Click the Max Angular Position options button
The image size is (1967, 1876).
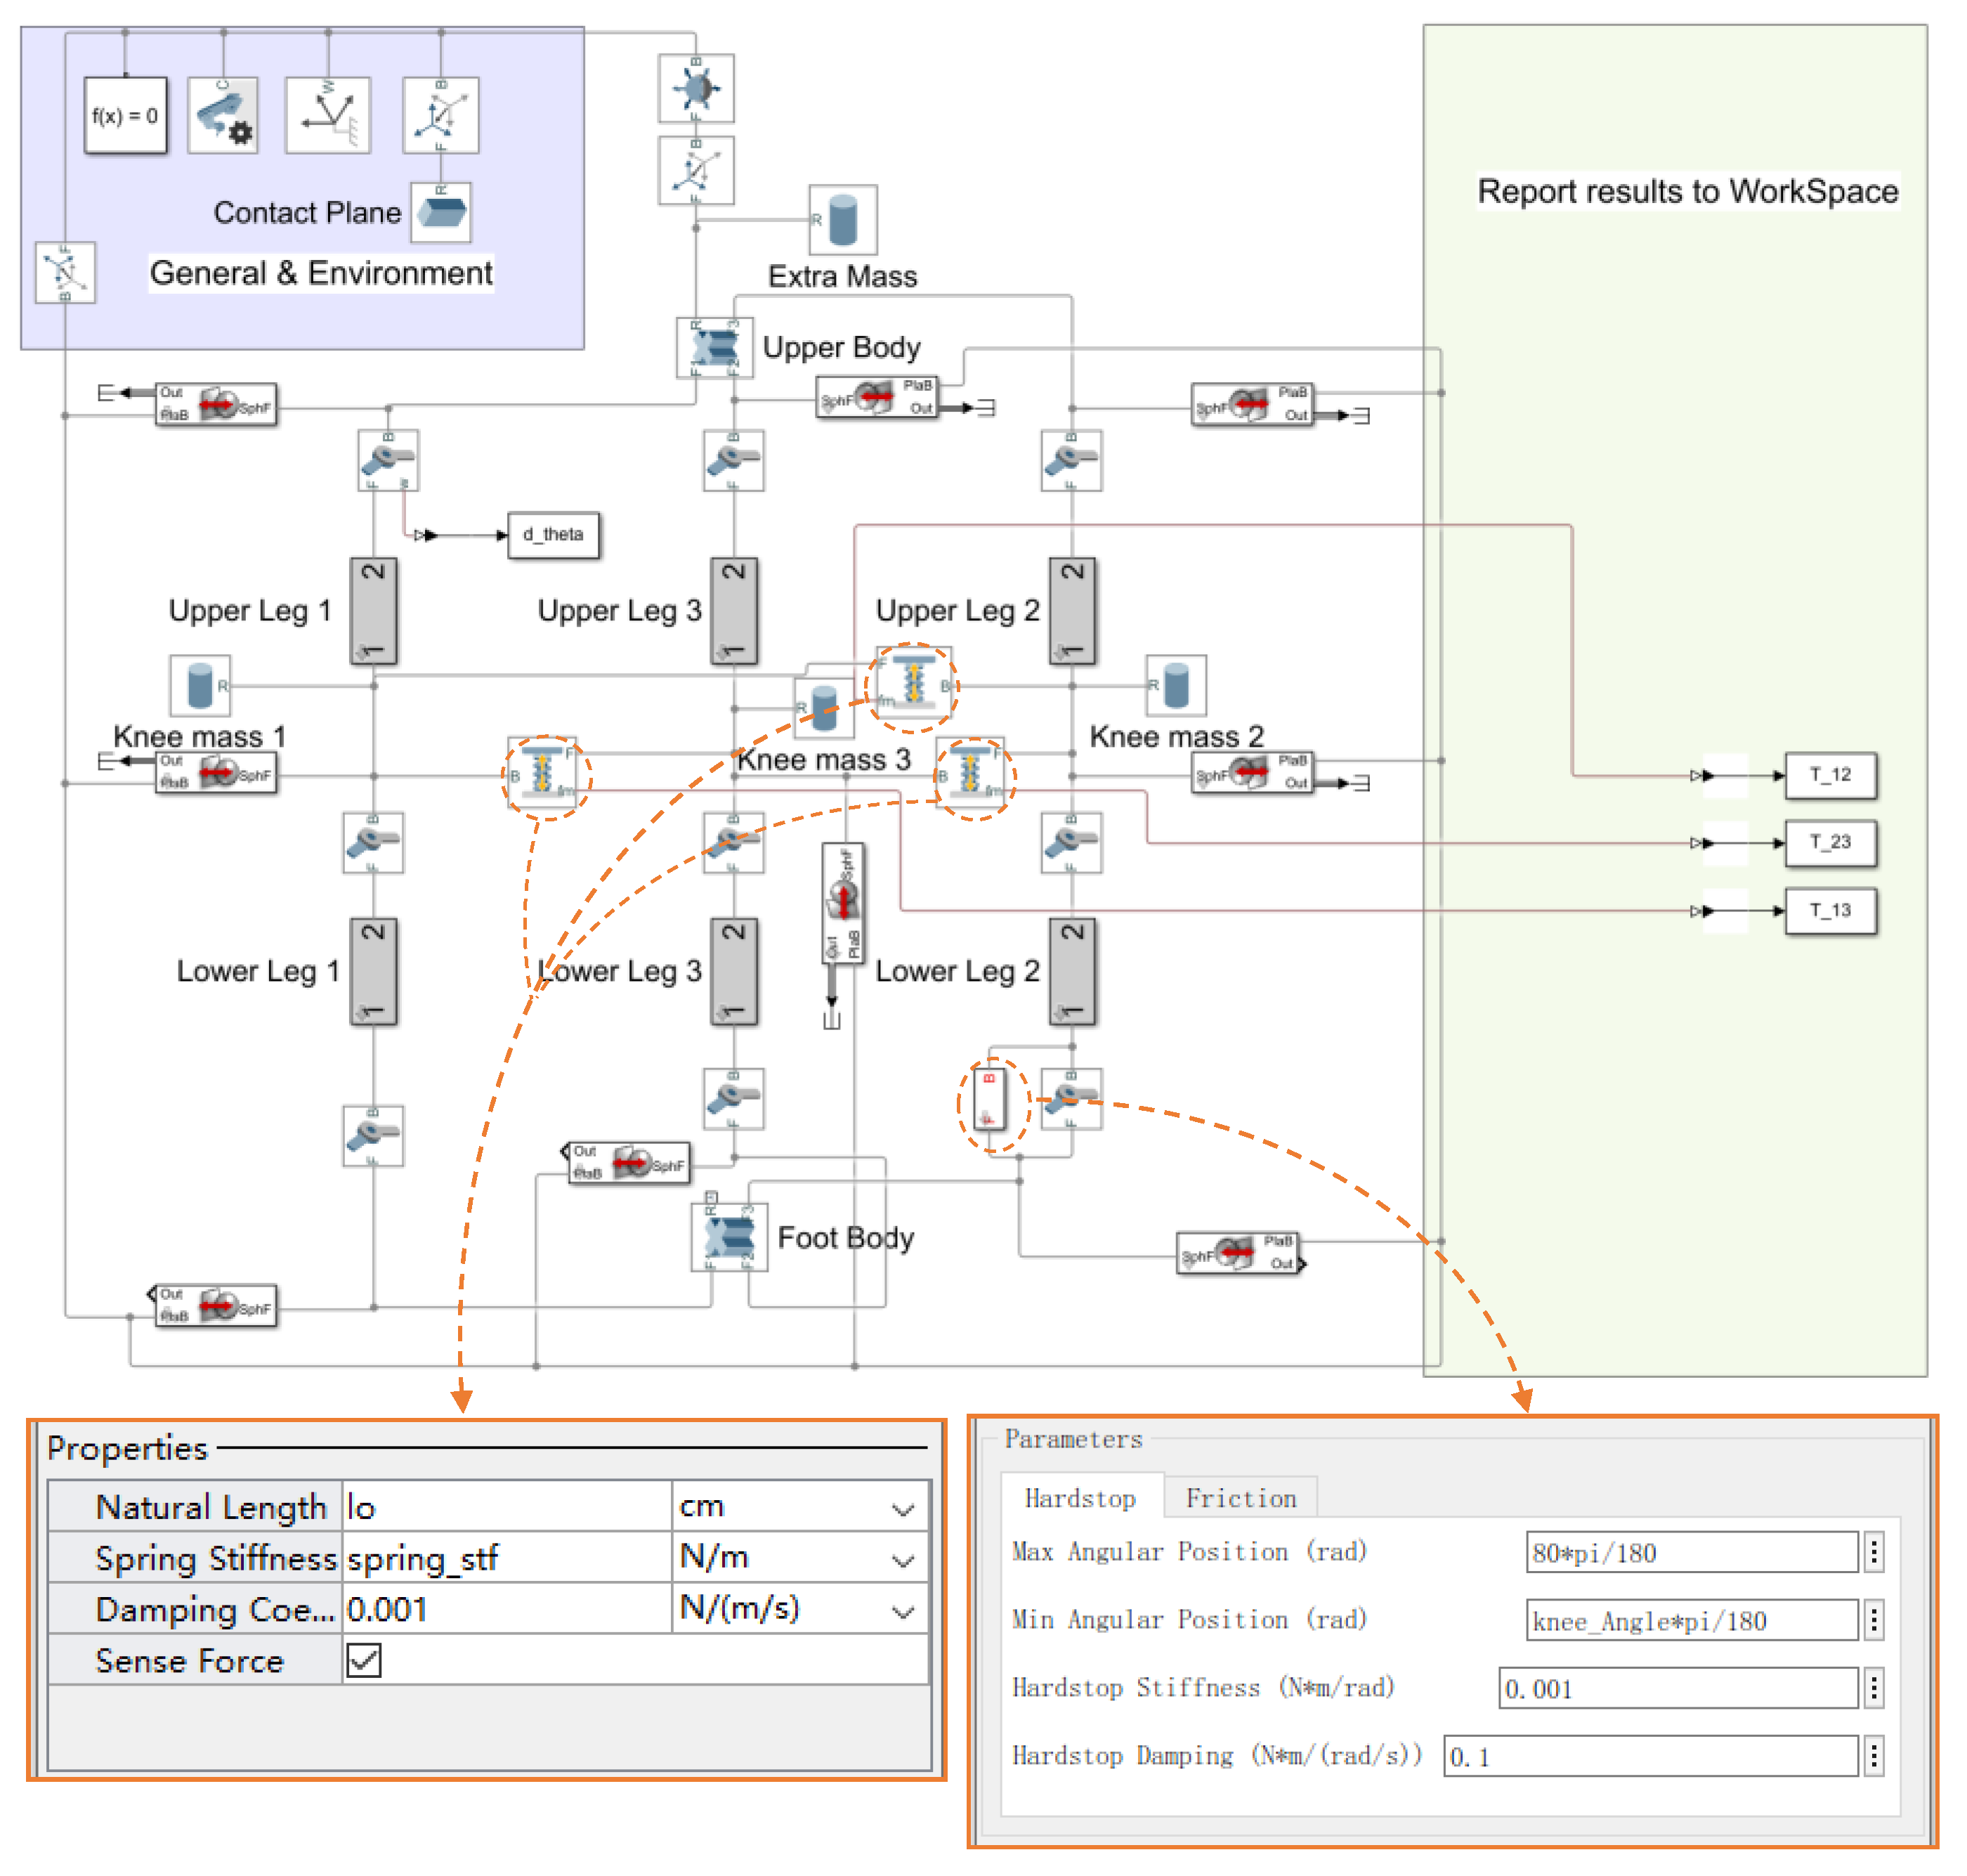(x=1874, y=1552)
